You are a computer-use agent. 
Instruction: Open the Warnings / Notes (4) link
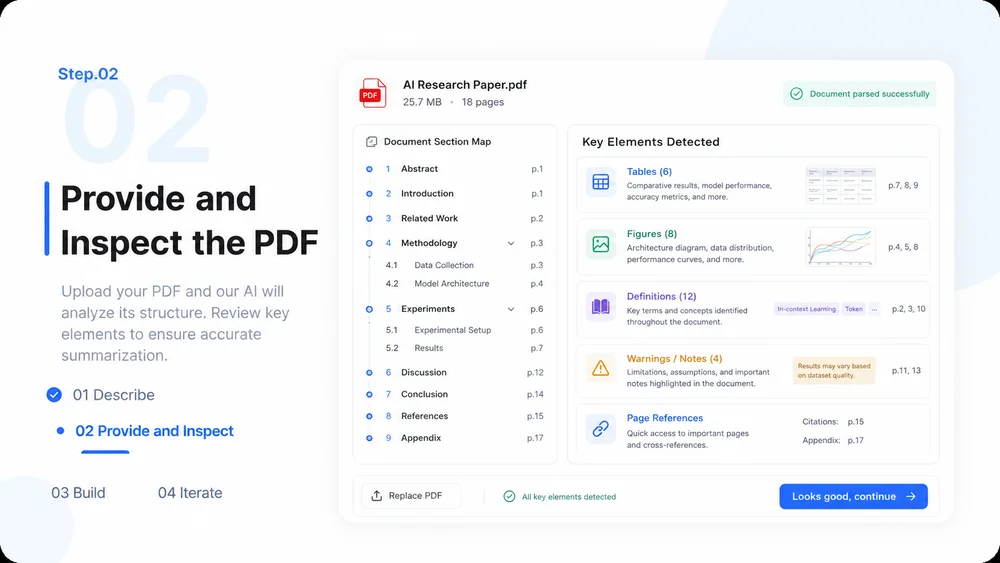674,359
